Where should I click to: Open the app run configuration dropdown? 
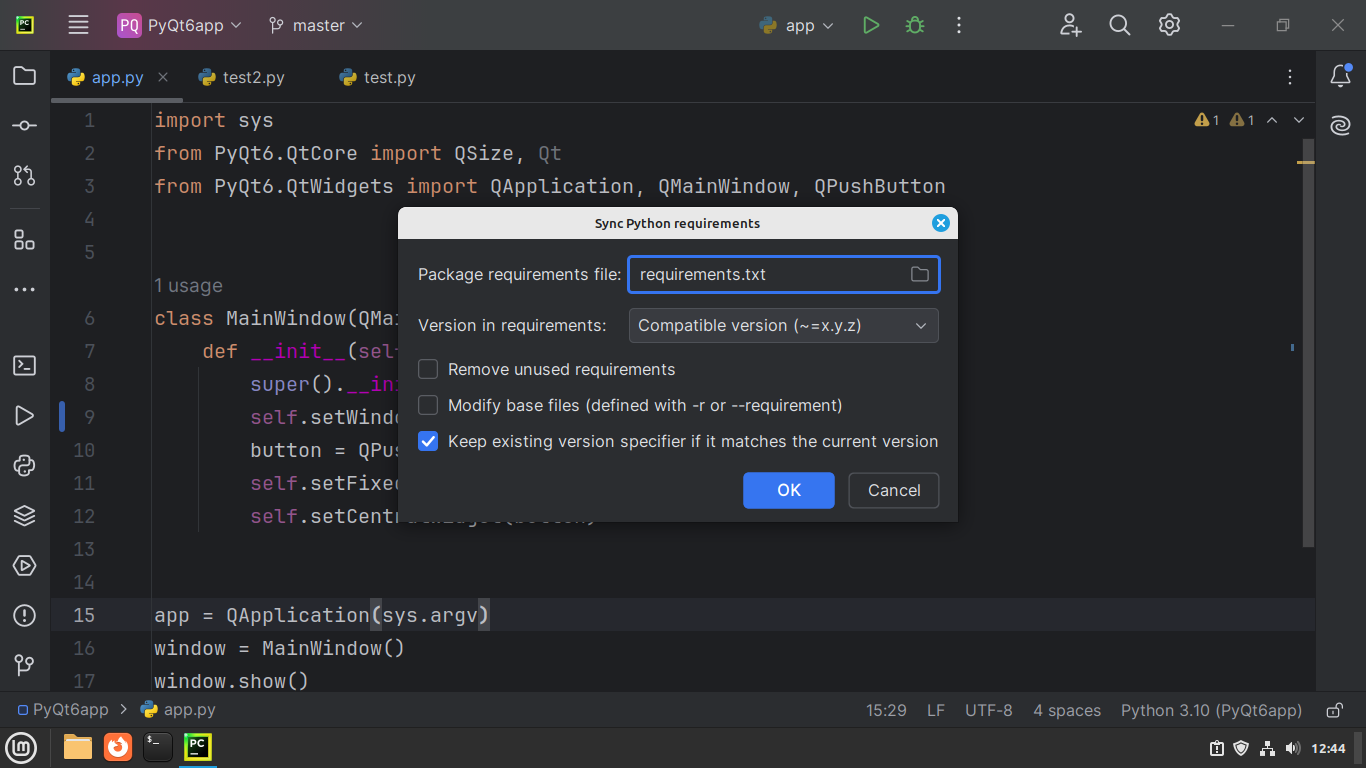point(797,26)
